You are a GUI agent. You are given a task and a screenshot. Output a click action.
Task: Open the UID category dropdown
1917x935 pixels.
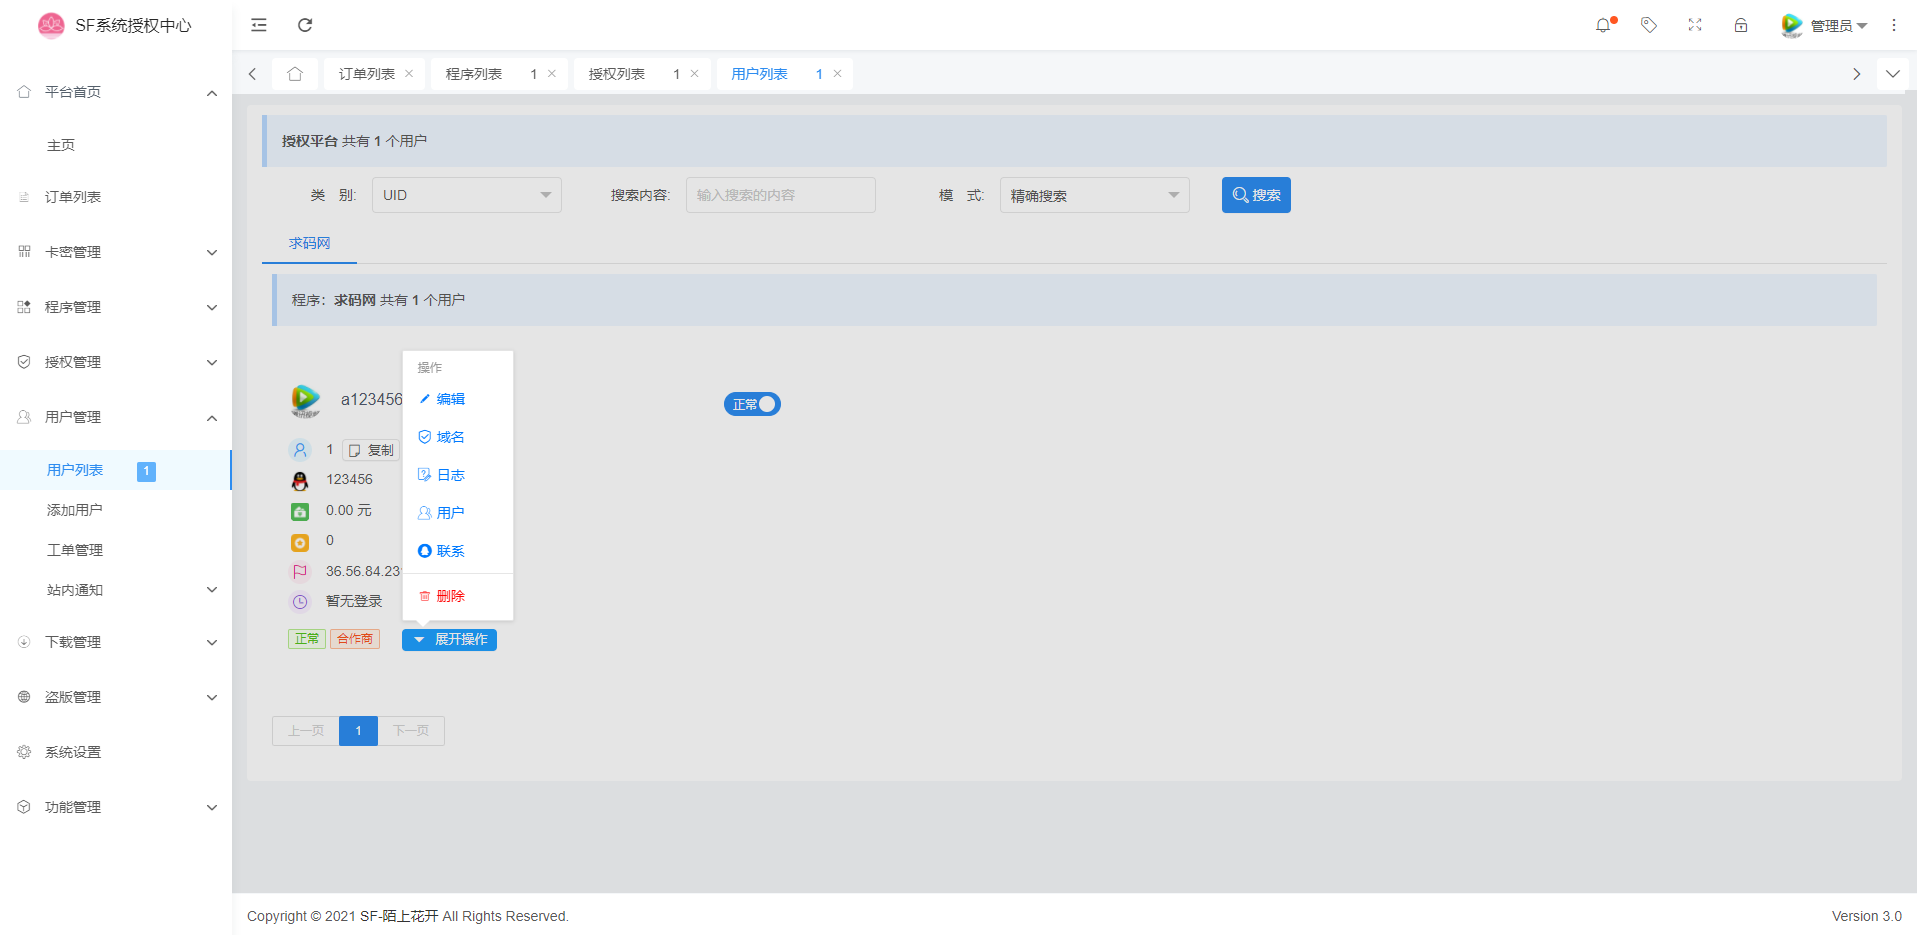(466, 195)
